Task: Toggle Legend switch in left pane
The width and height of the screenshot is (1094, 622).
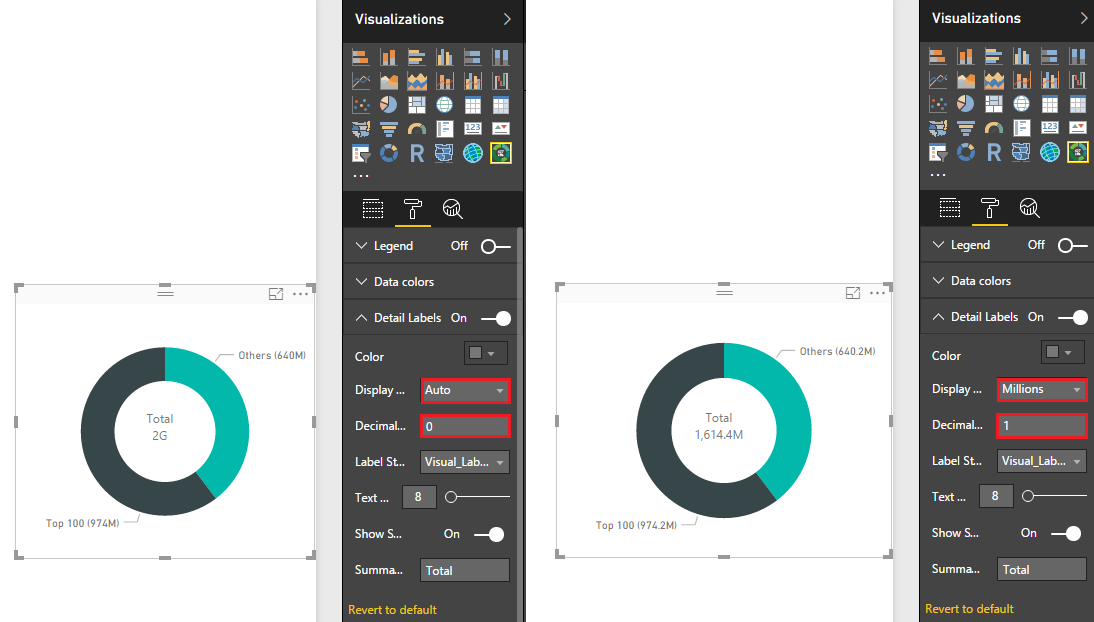Action: pyautogui.click(x=496, y=246)
